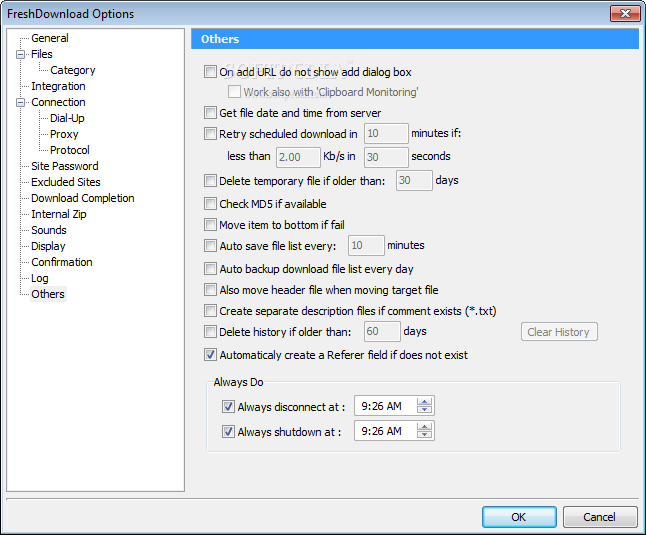Viewport: 646px width, 535px height.
Task: Click history days field showing 60
Action: pos(382,332)
